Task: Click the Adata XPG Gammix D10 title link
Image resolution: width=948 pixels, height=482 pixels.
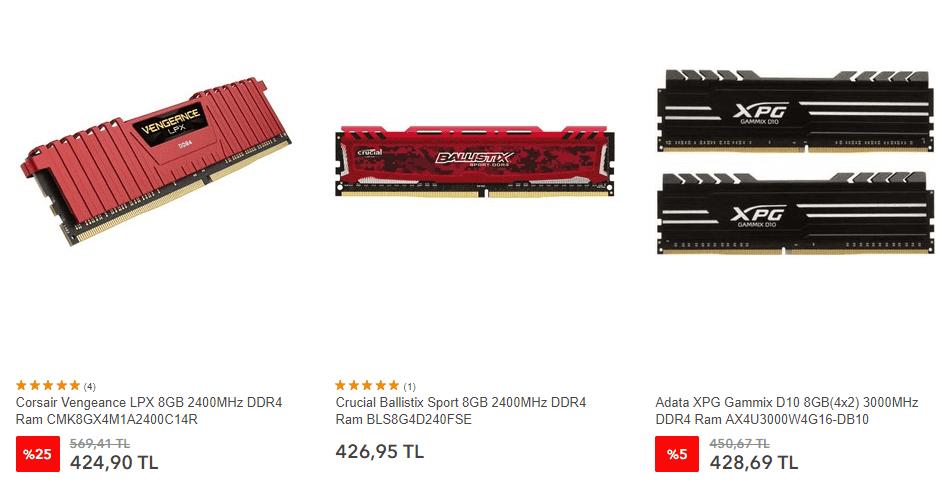Action: (x=787, y=411)
